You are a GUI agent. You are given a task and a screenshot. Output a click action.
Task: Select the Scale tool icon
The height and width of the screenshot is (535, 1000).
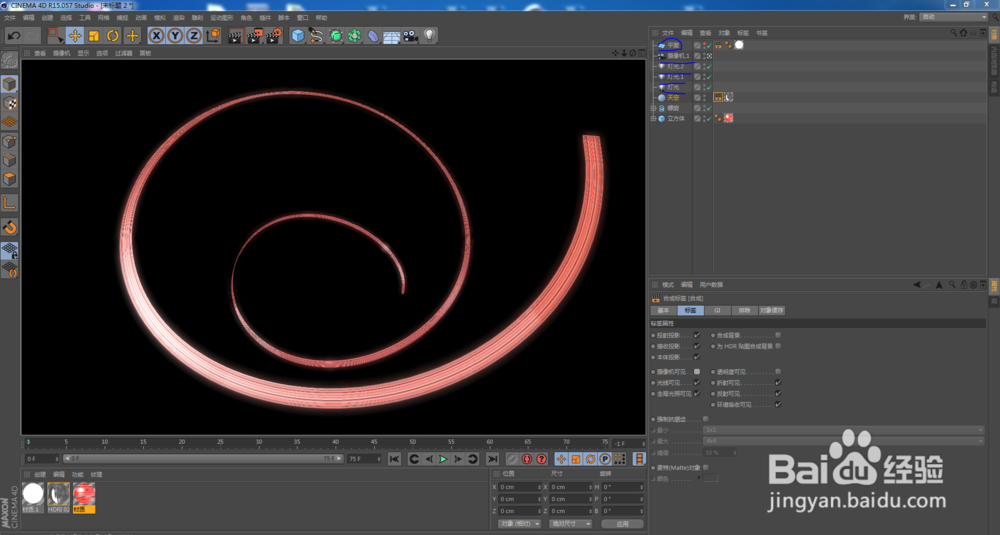[x=94, y=36]
